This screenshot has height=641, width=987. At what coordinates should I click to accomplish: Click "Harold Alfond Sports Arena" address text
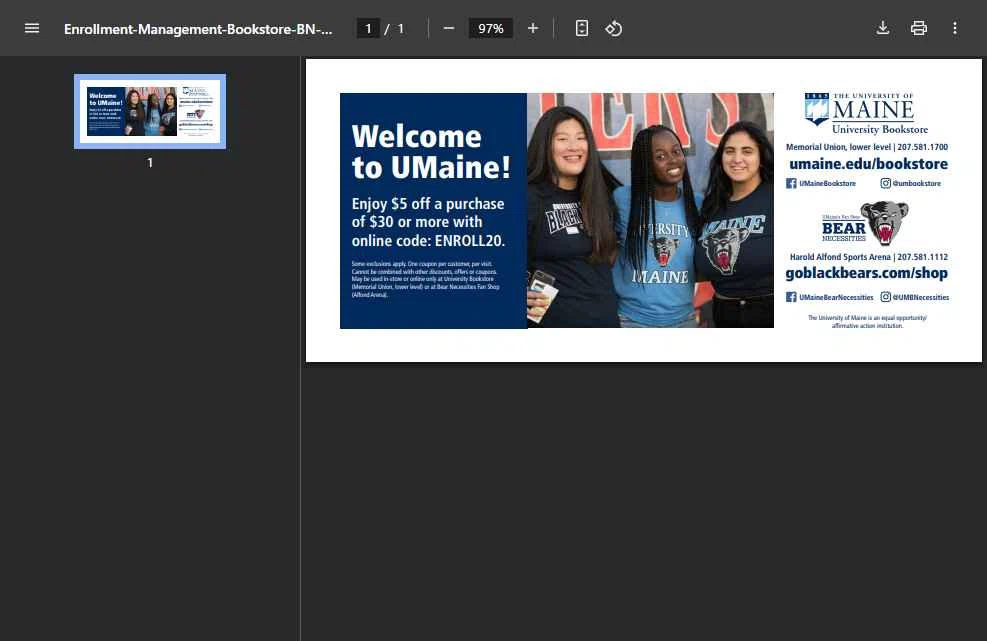(840, 257)
